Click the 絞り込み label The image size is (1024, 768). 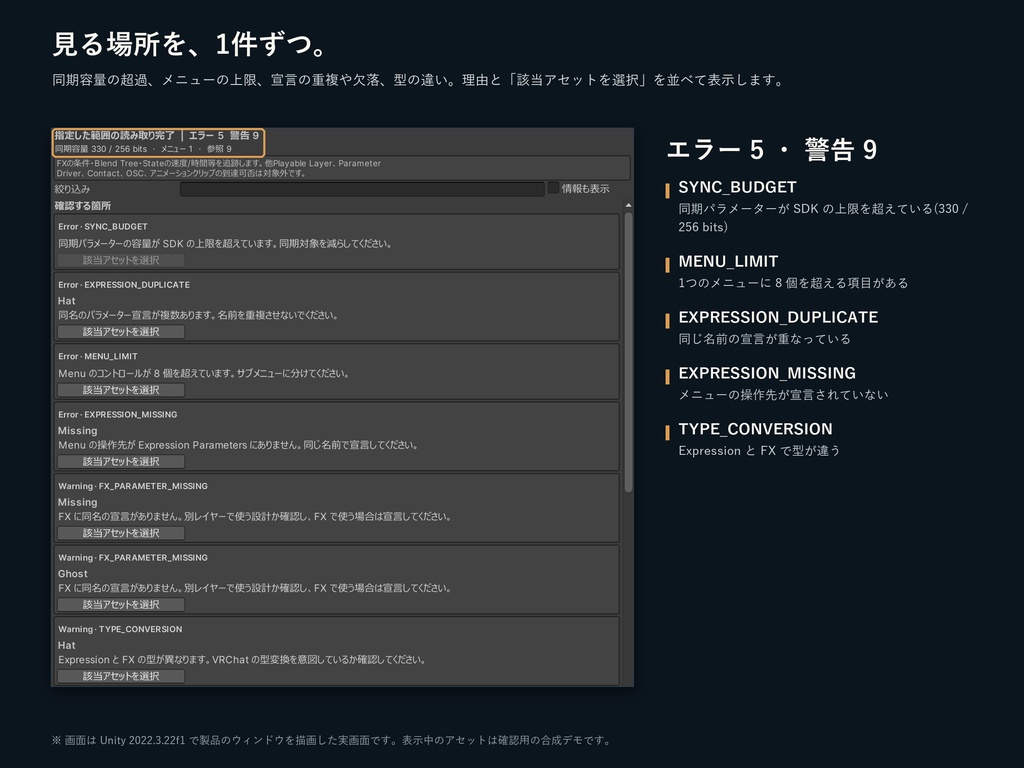[72, 189]
